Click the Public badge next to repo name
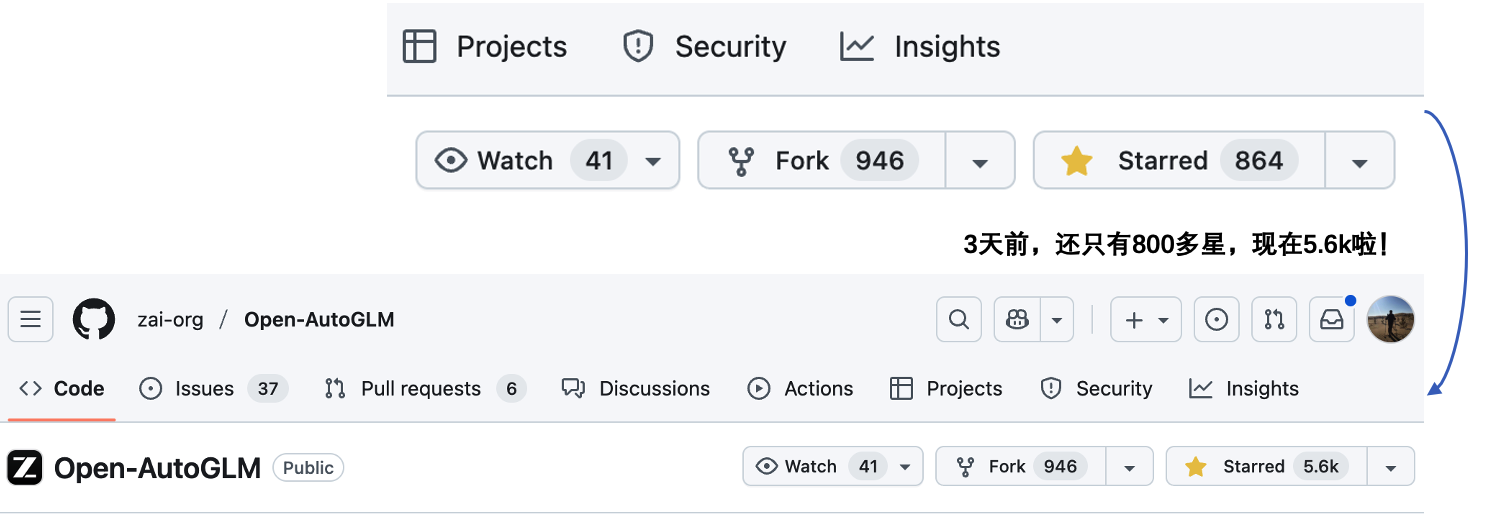 coord(308,467)
